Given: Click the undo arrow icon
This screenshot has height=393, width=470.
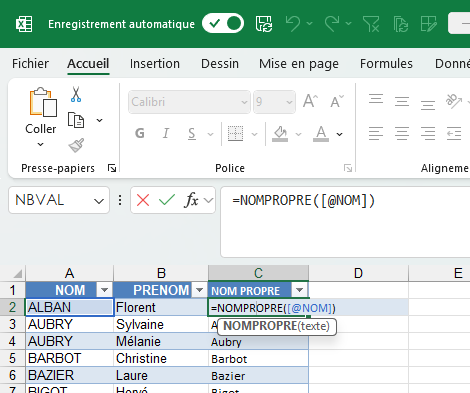Looking at the screenshot, I should [x=293, y=24].
